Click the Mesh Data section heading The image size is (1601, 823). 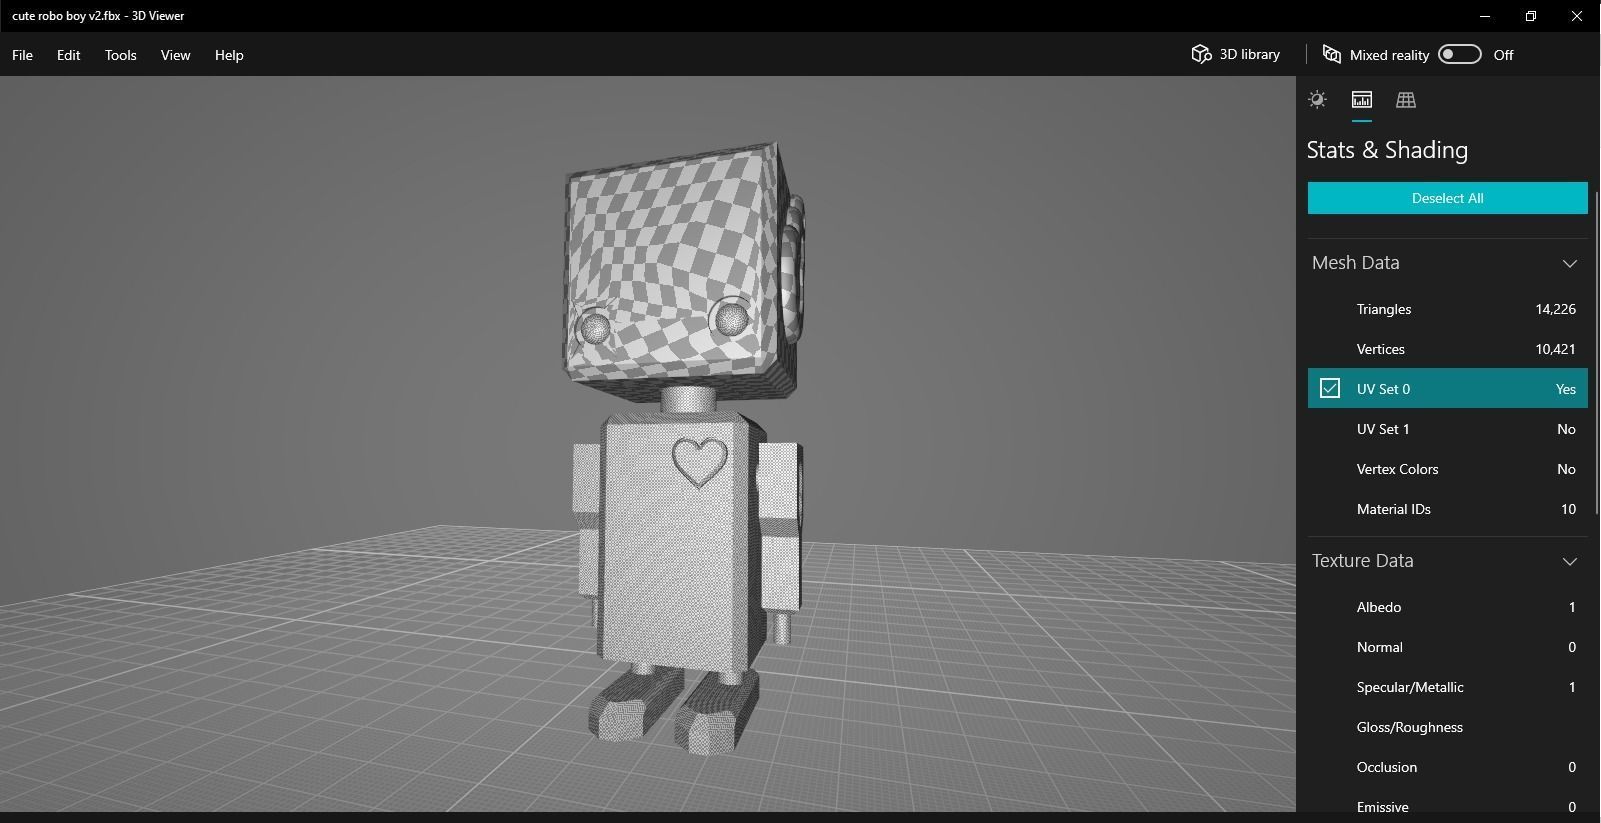click(1355, 263)
